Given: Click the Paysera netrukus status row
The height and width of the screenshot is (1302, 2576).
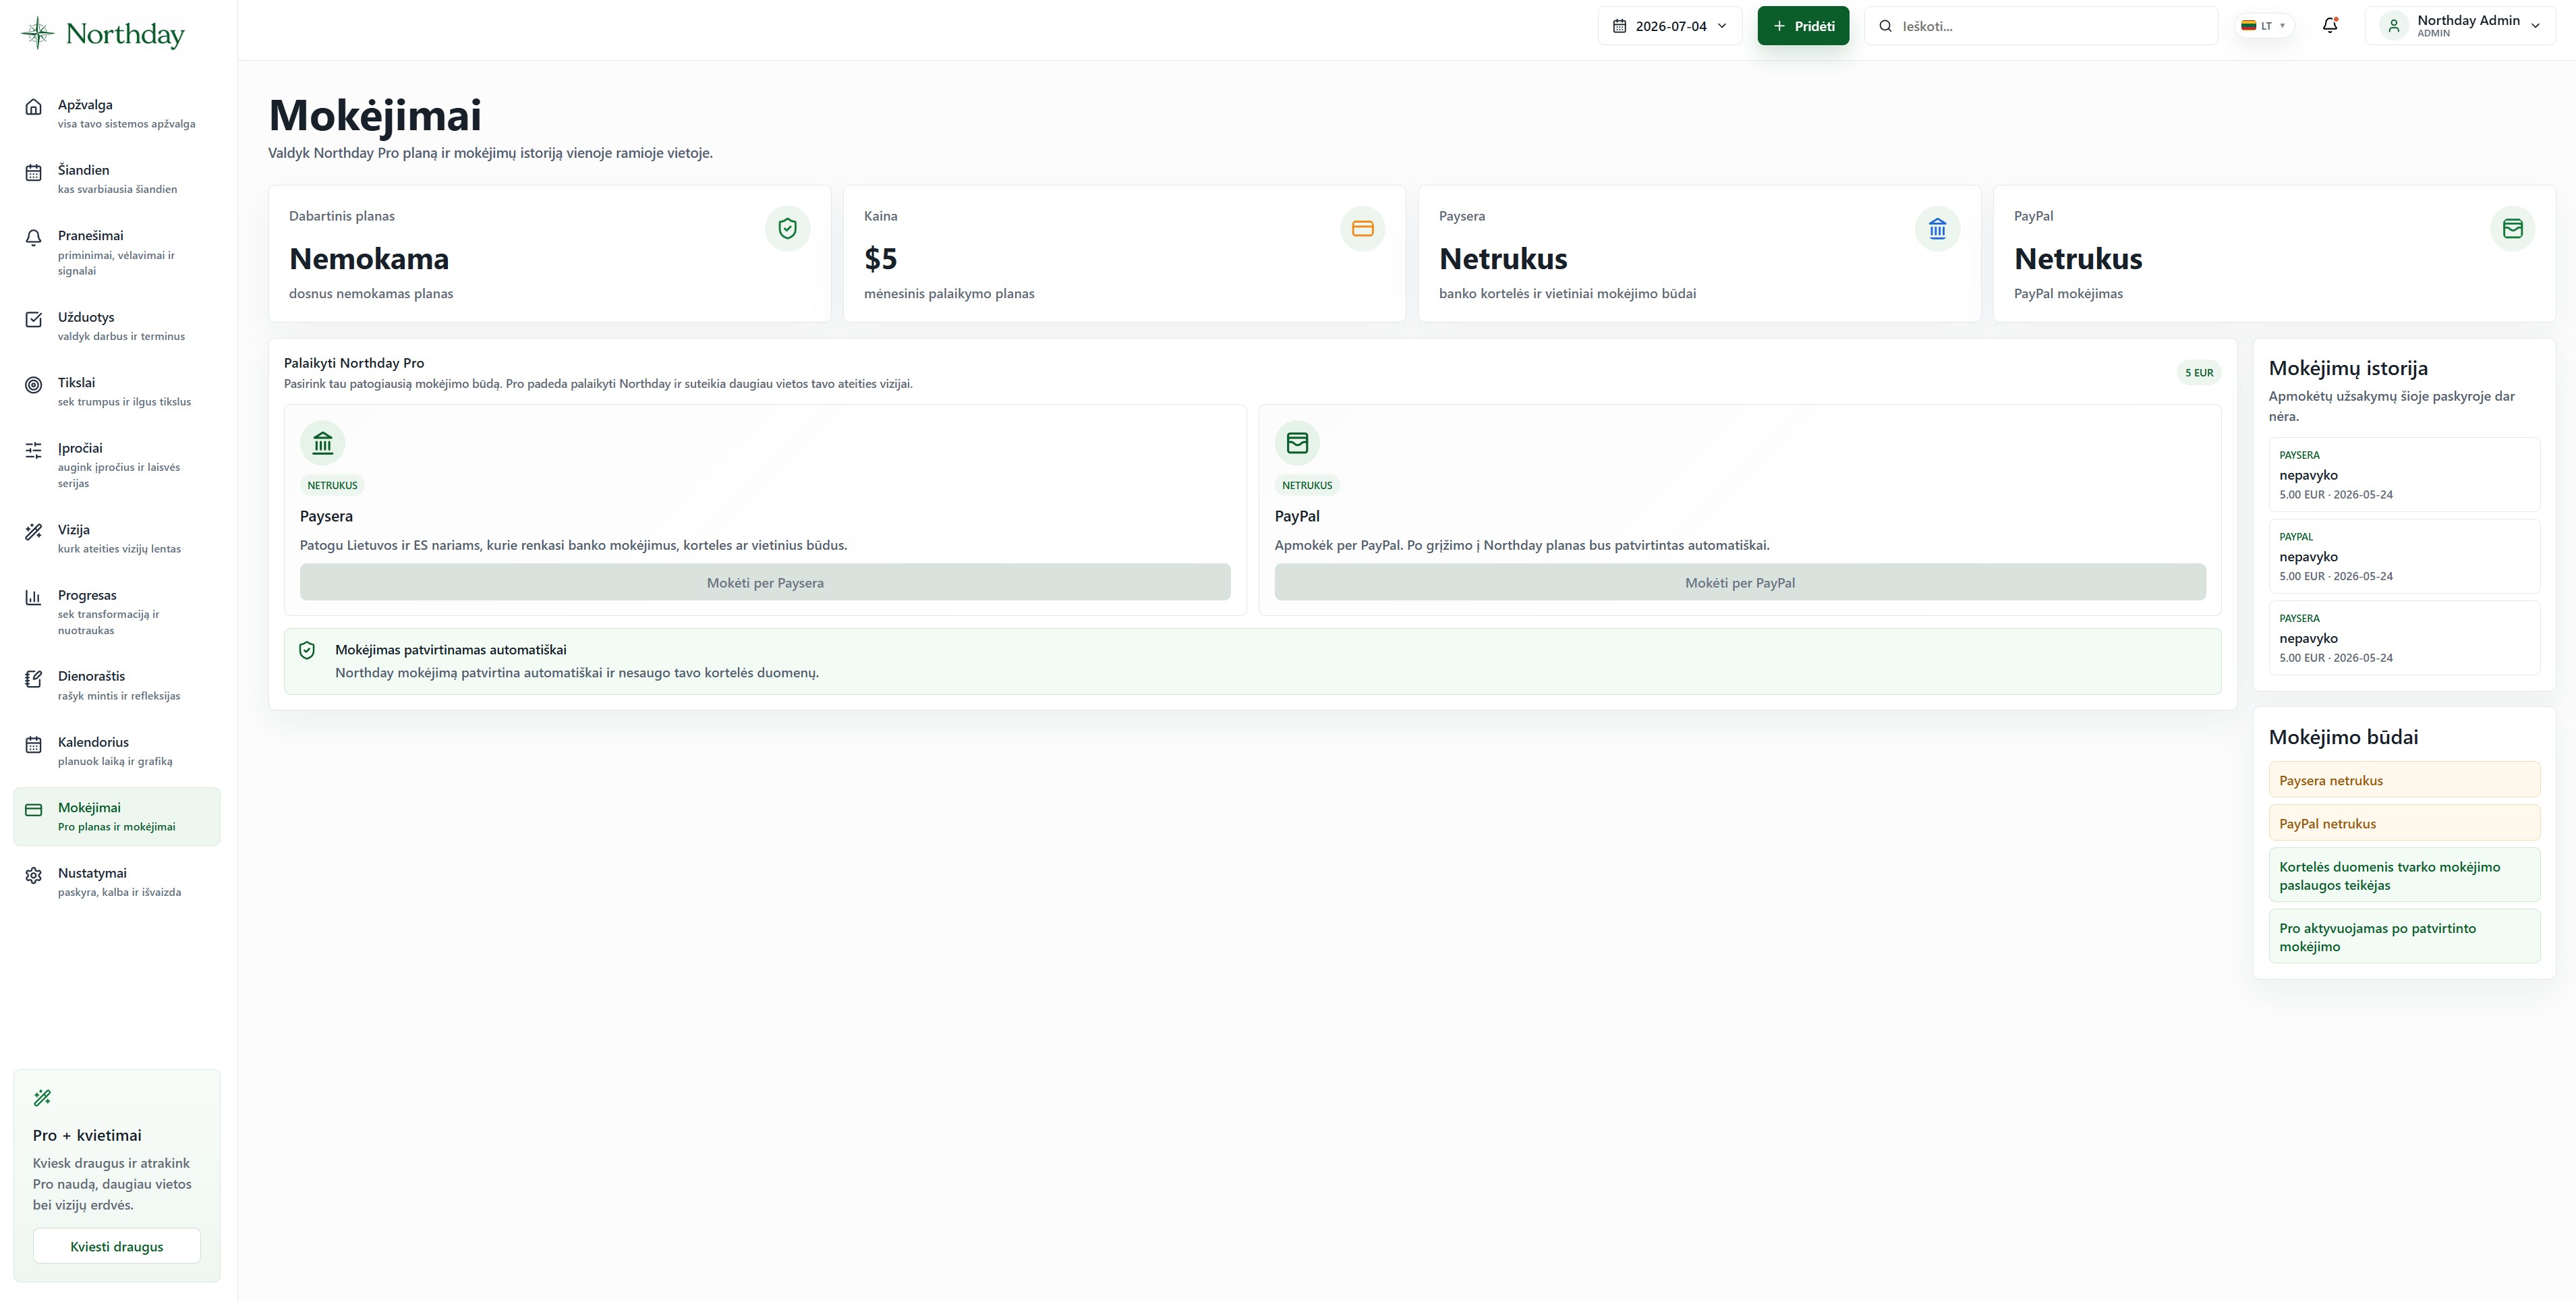Looking at the screenshot, I should 2404,780.
